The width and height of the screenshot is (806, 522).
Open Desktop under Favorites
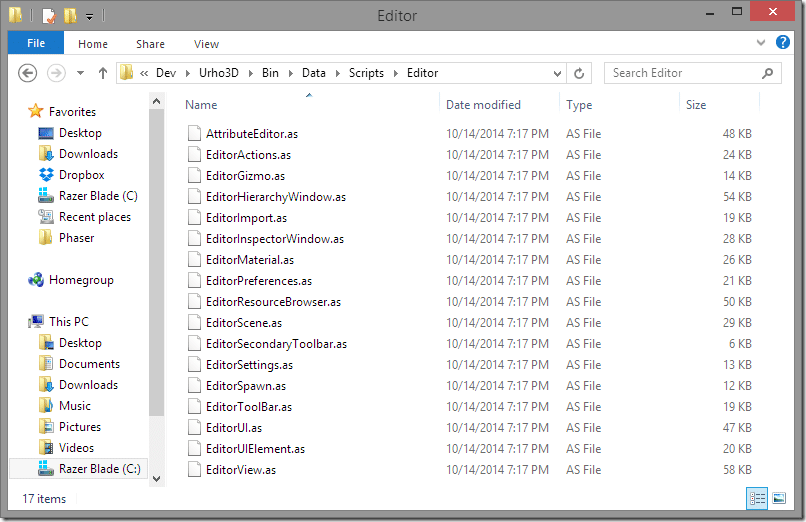[x=80, y=133]
